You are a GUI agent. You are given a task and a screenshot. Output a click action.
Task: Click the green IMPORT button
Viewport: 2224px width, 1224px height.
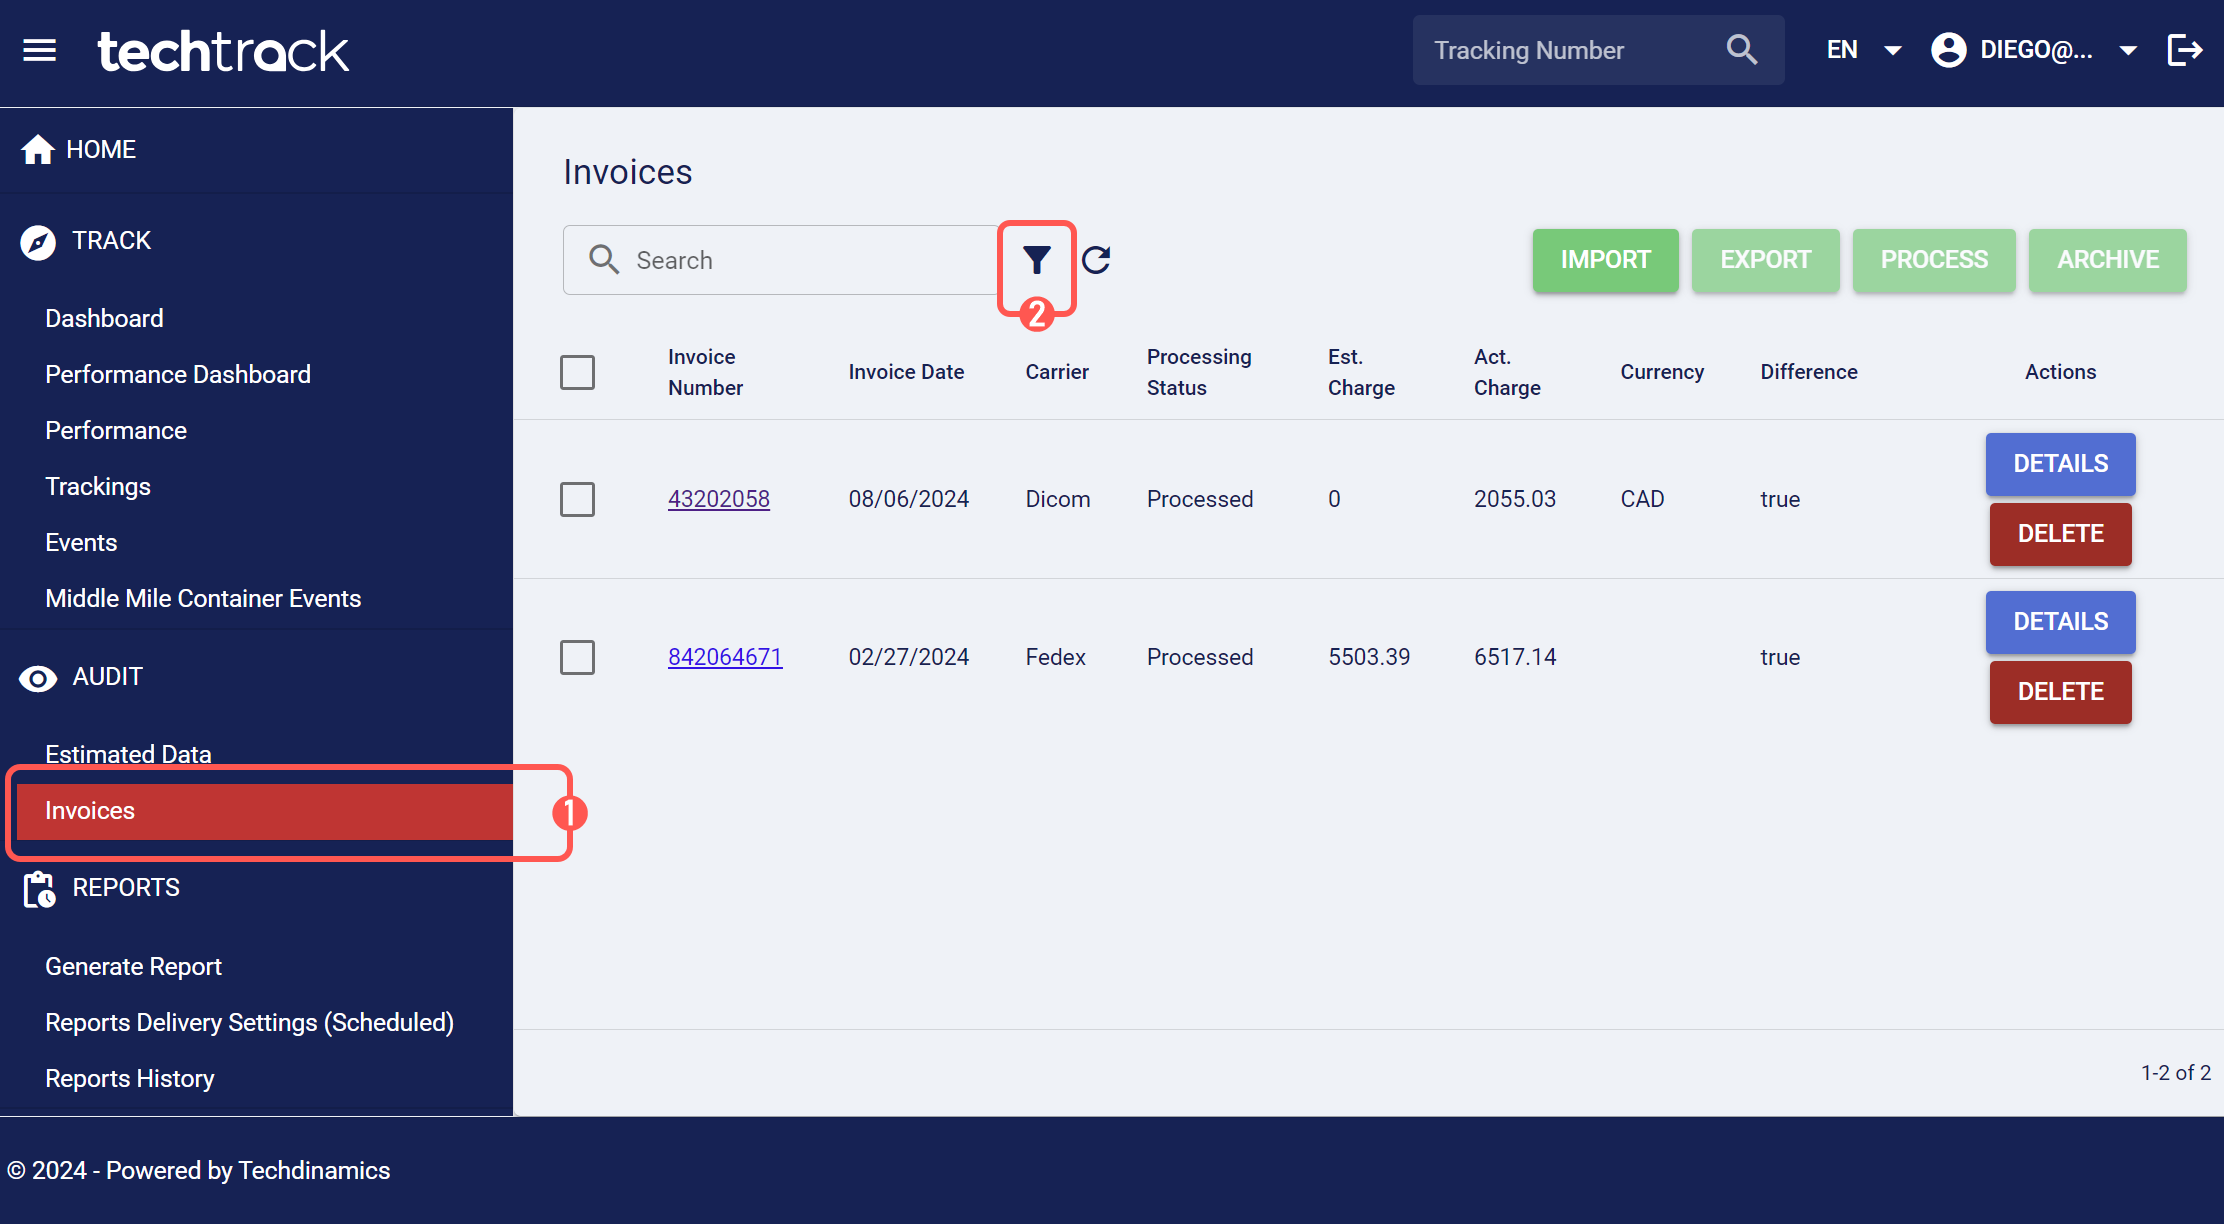point(1605,260)
